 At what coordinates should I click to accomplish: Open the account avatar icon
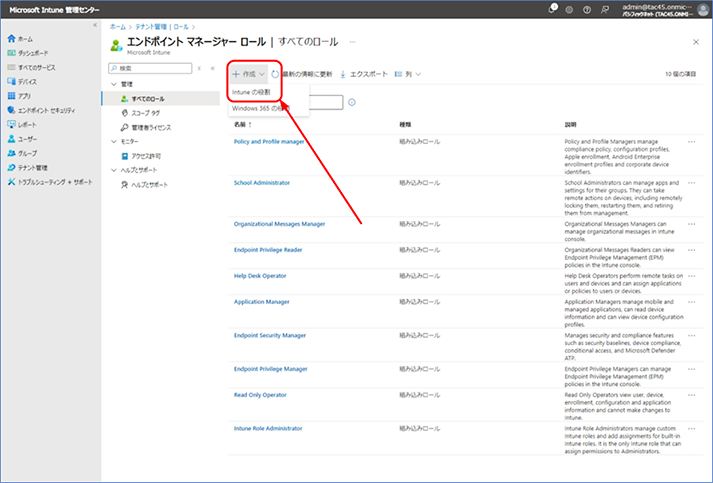click(703, 9)
